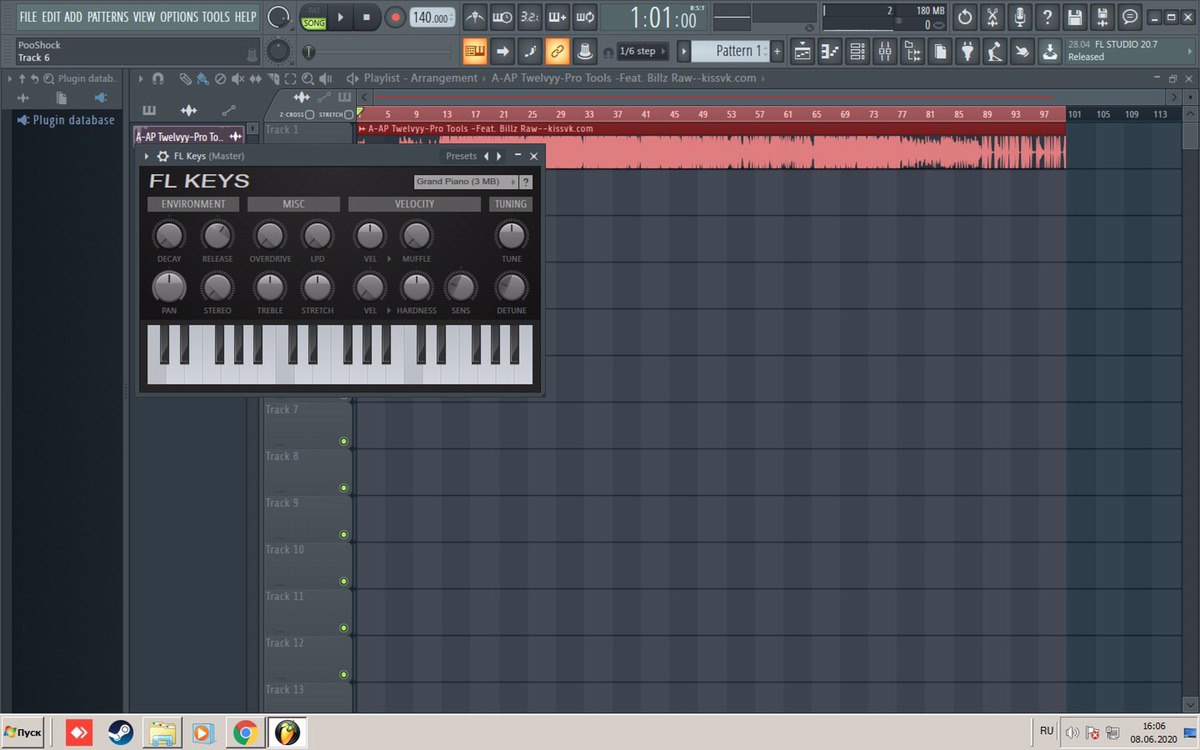Open Google Chrome from the taskbar
Viewport: 1200px width, 750px height.
[245, 732]
